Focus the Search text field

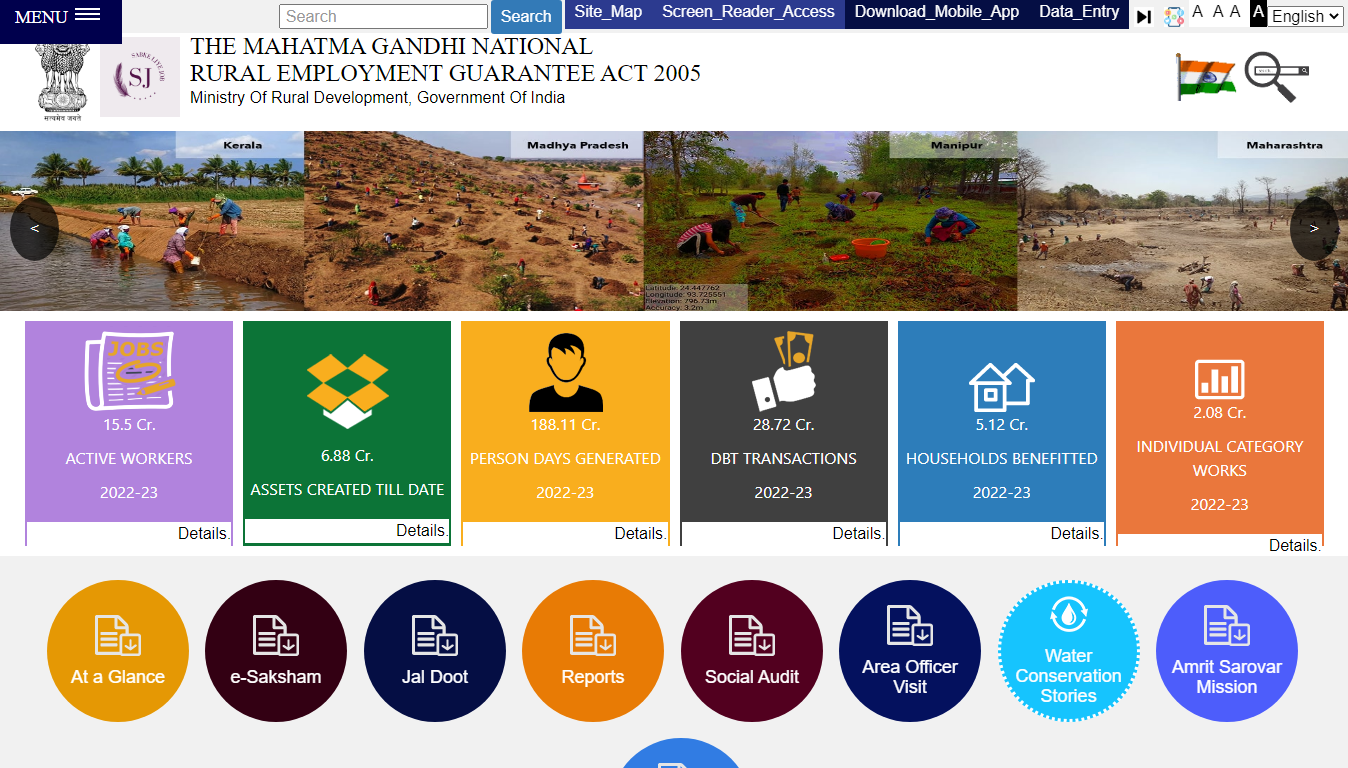[383, 16]
